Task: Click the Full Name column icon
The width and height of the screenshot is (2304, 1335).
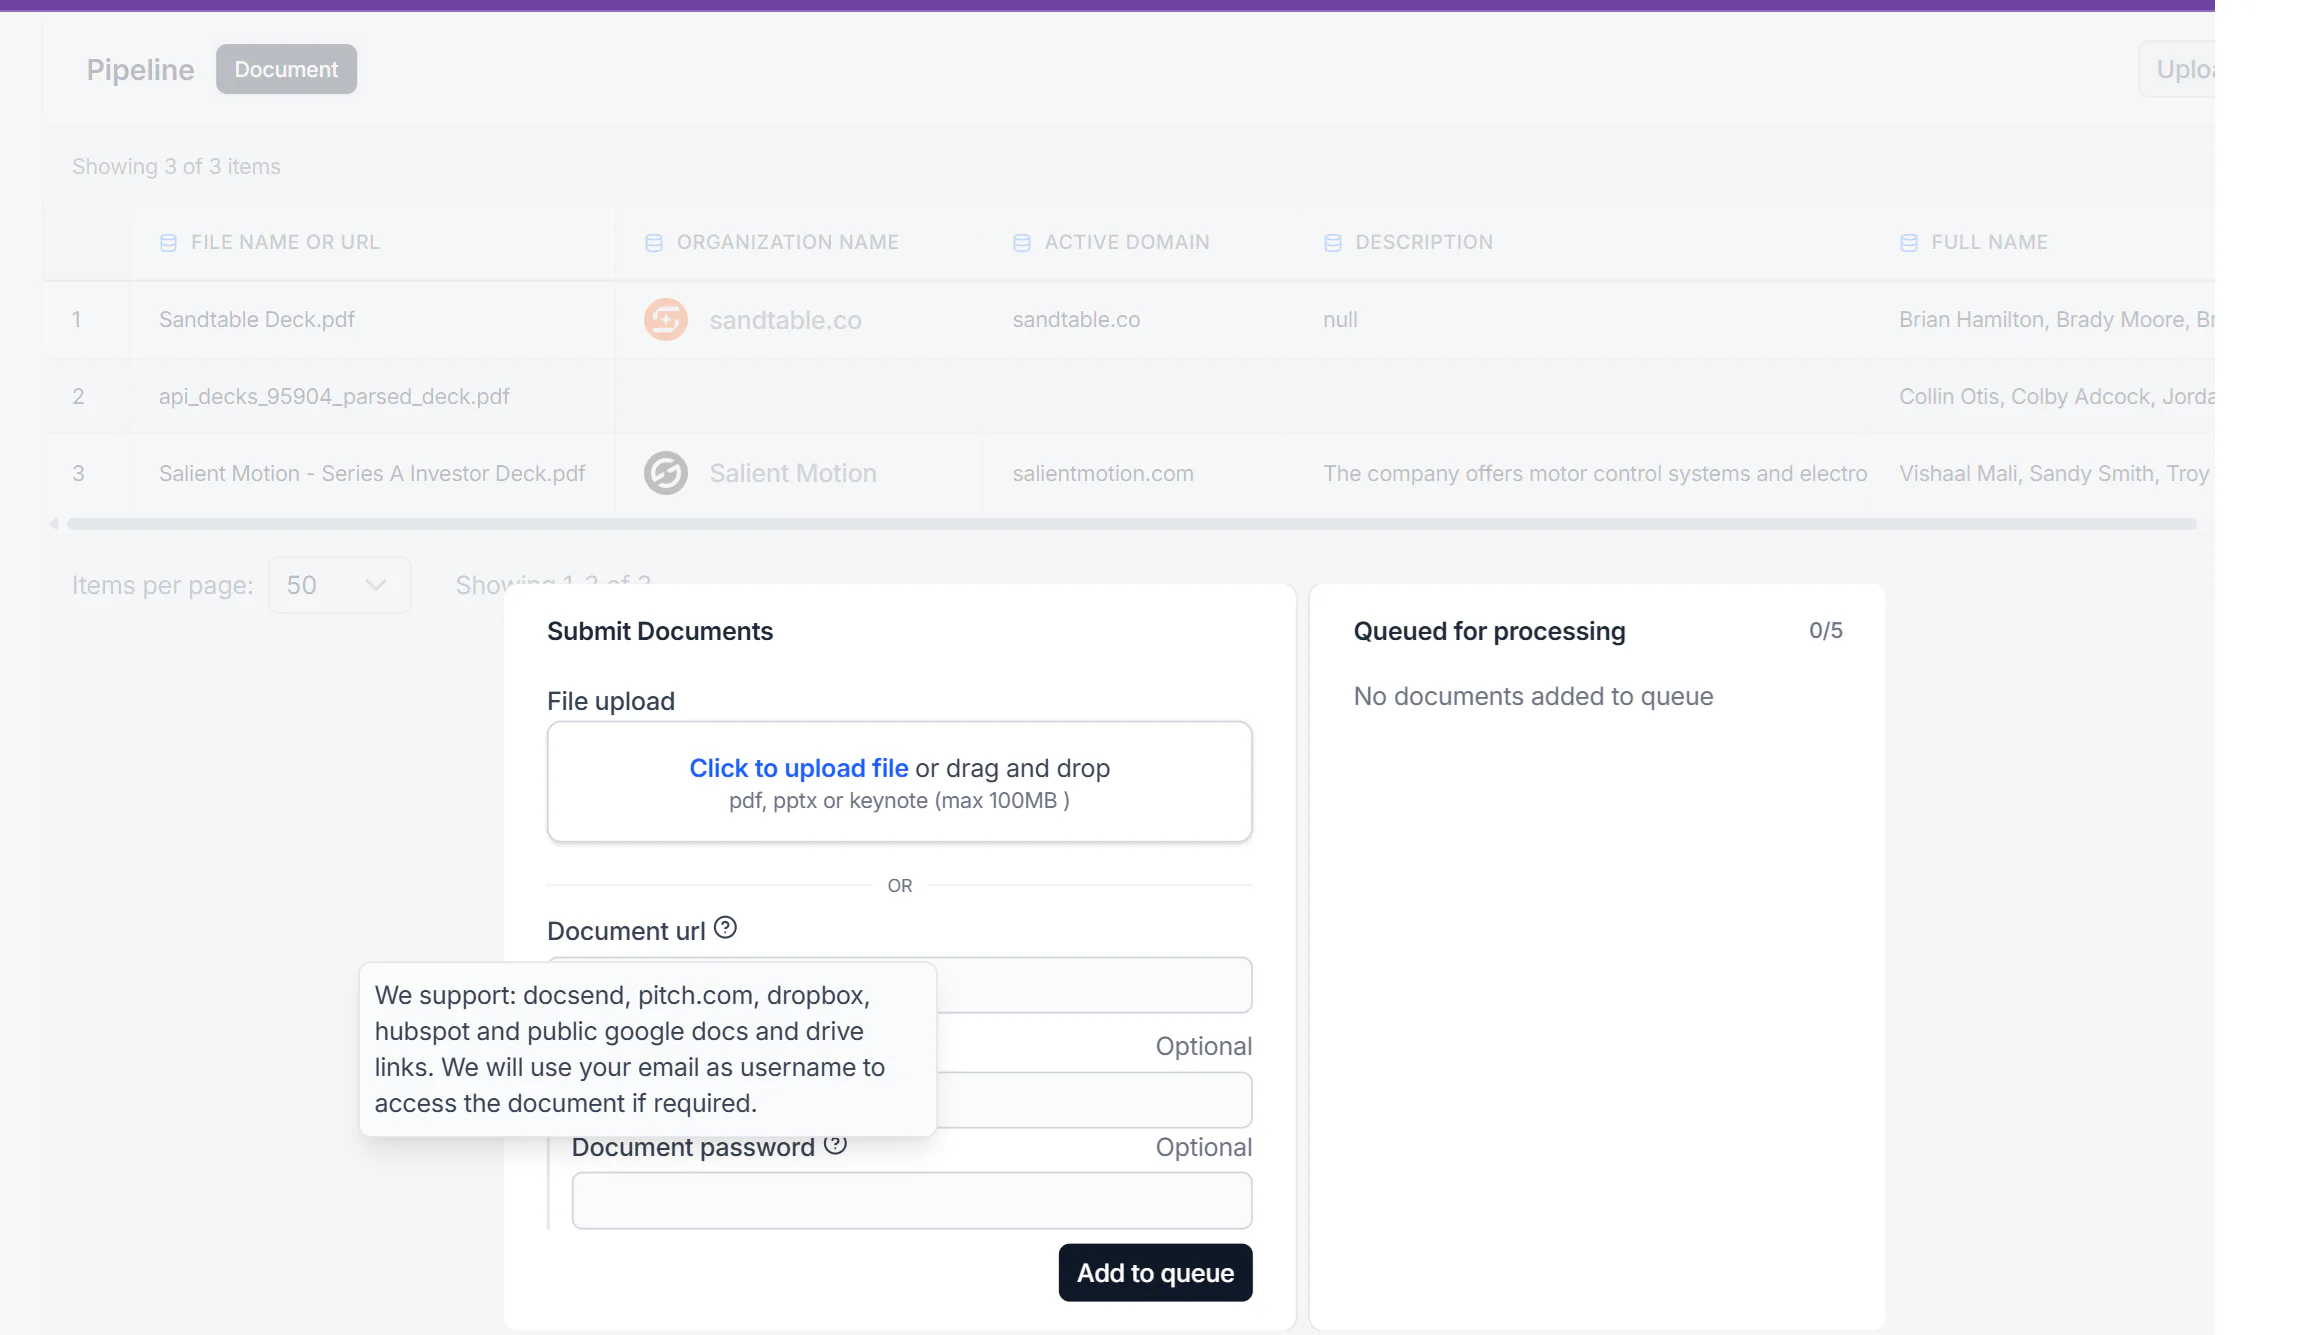Action: [x=1909, y=243]
